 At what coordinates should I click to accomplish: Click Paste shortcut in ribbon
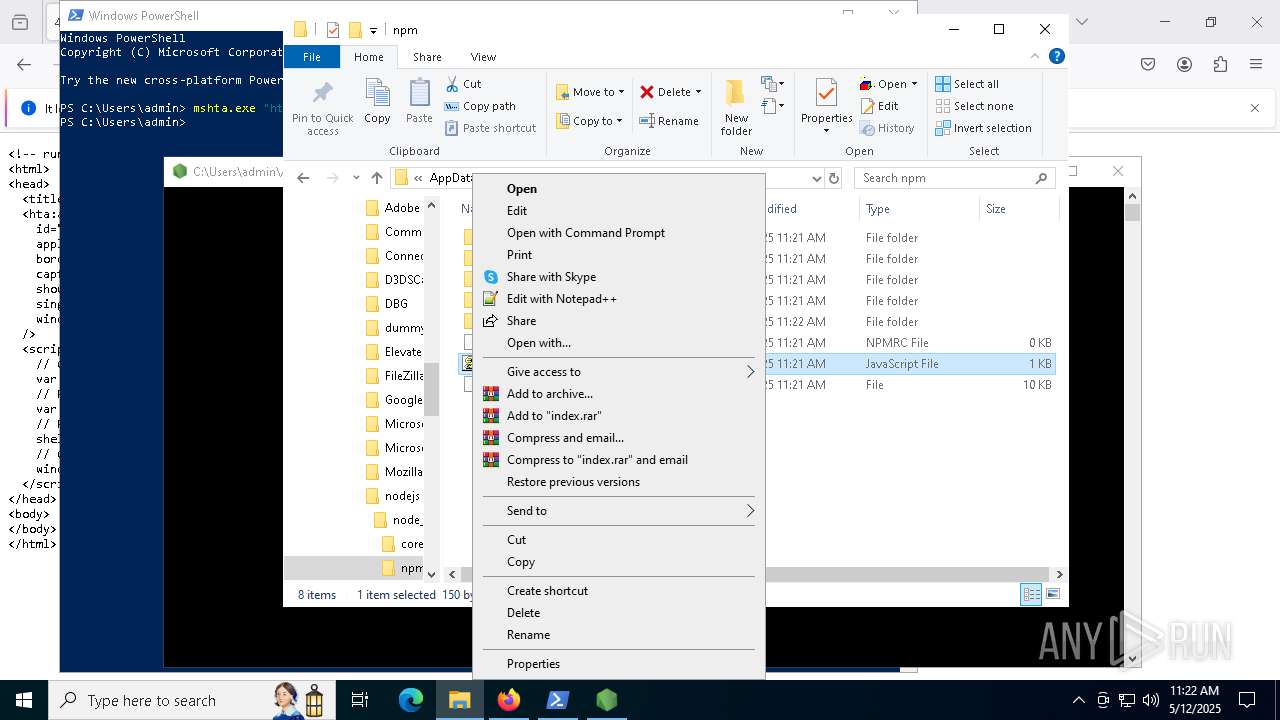click(x=490, y=128)
